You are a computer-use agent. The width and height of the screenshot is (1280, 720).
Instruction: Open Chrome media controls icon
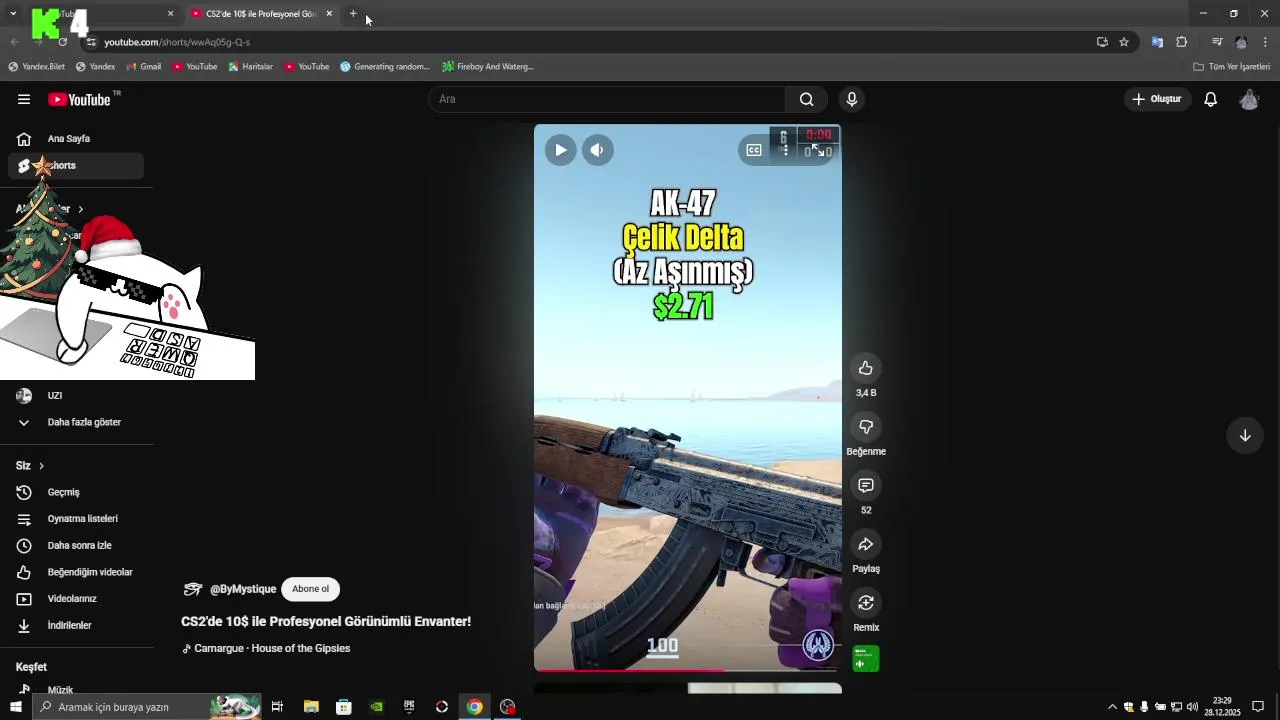tap(1217, 42)
